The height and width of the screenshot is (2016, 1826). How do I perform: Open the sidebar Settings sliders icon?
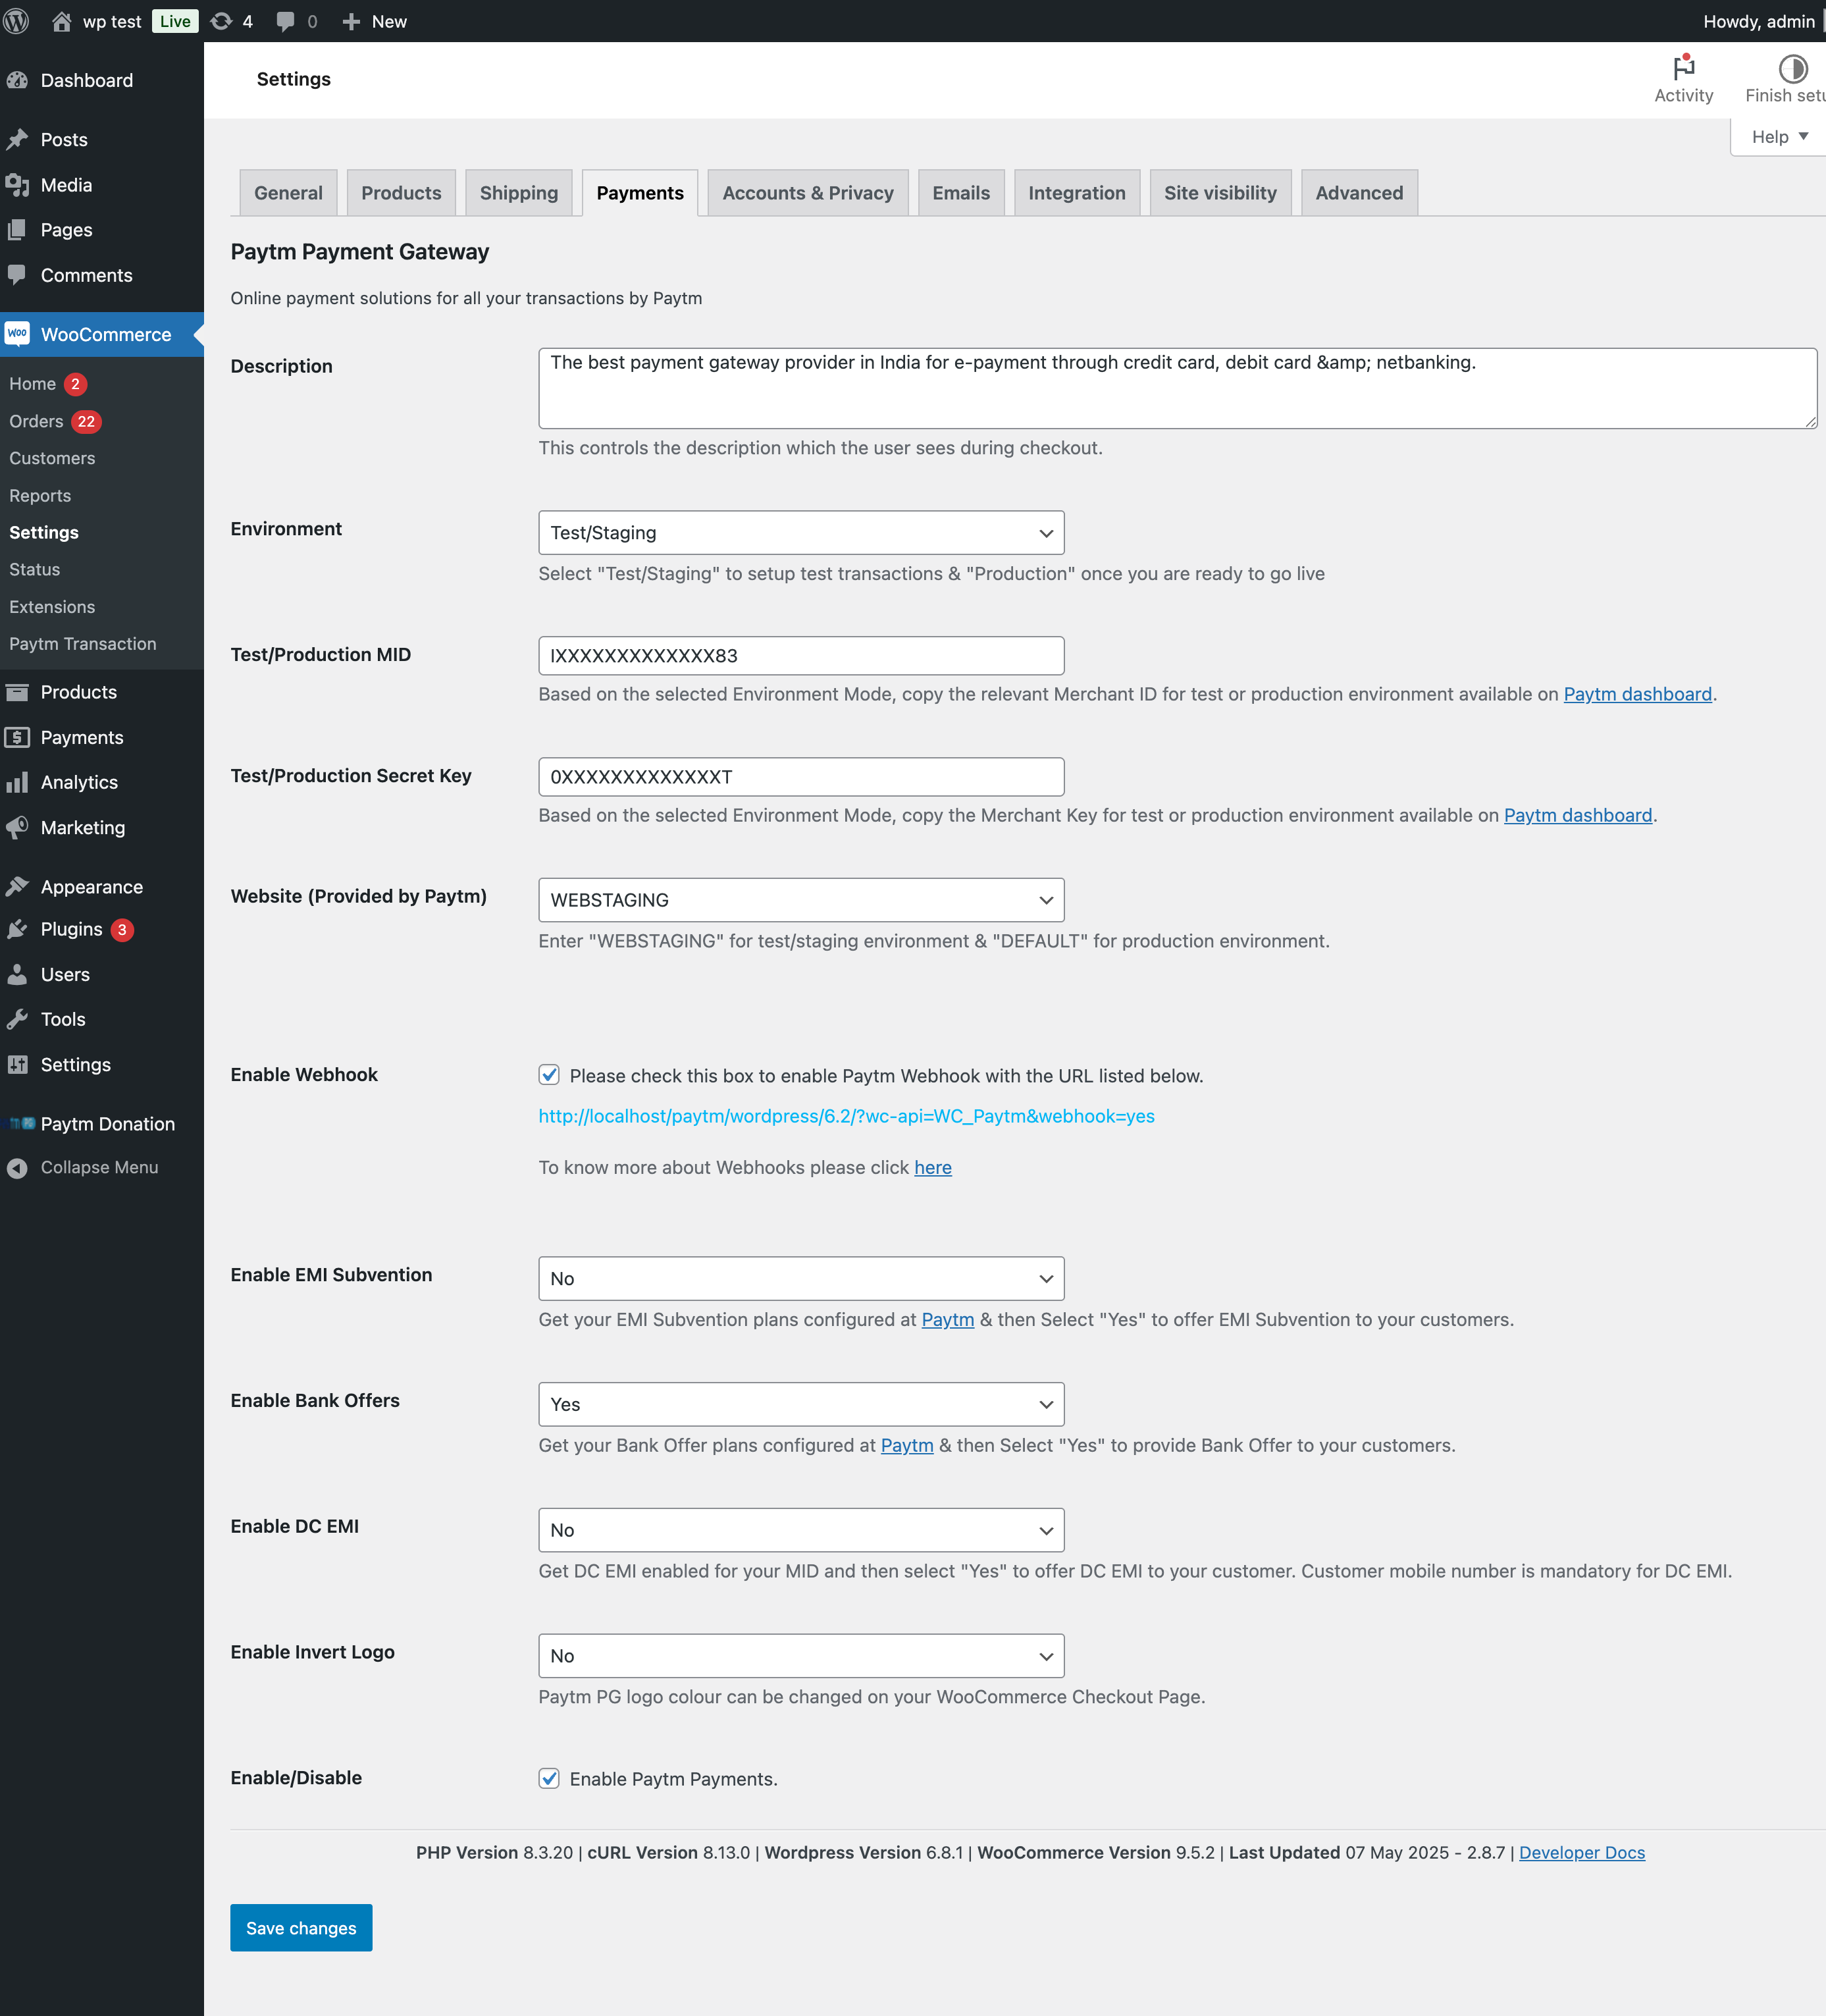click(17, 1064)
